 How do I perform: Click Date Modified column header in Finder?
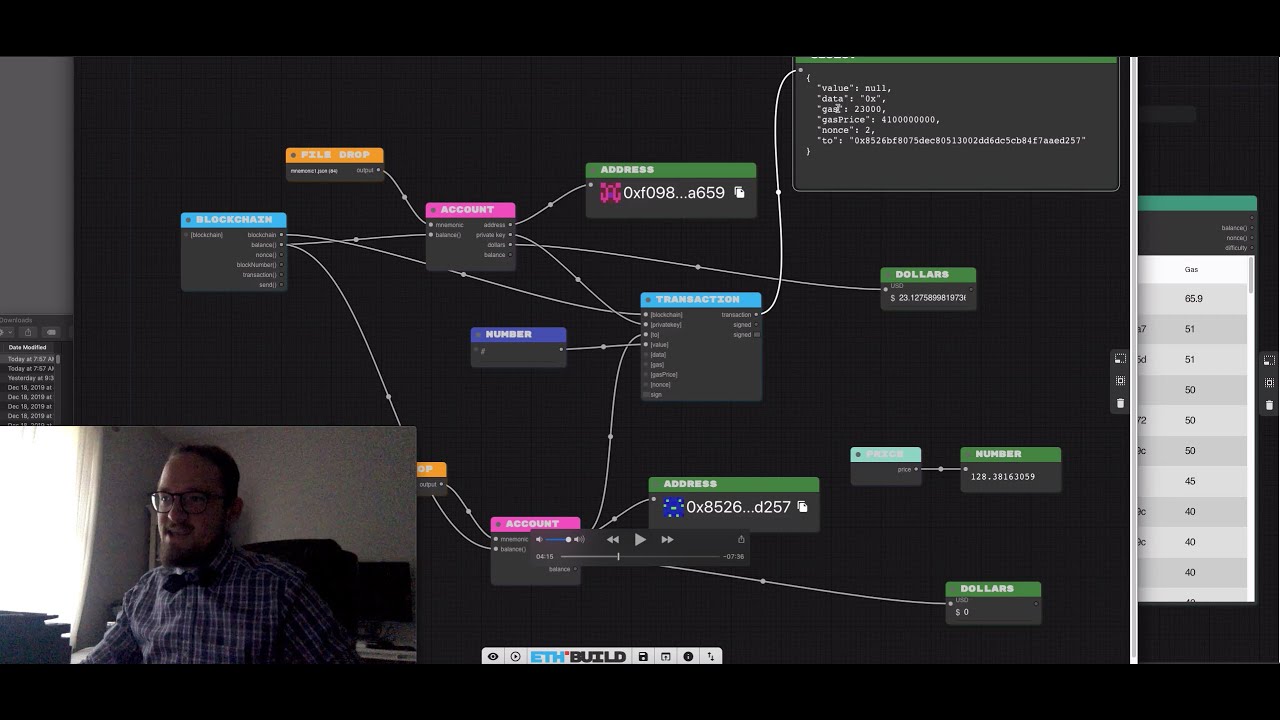pyautogui.click(x=28, y=347)
